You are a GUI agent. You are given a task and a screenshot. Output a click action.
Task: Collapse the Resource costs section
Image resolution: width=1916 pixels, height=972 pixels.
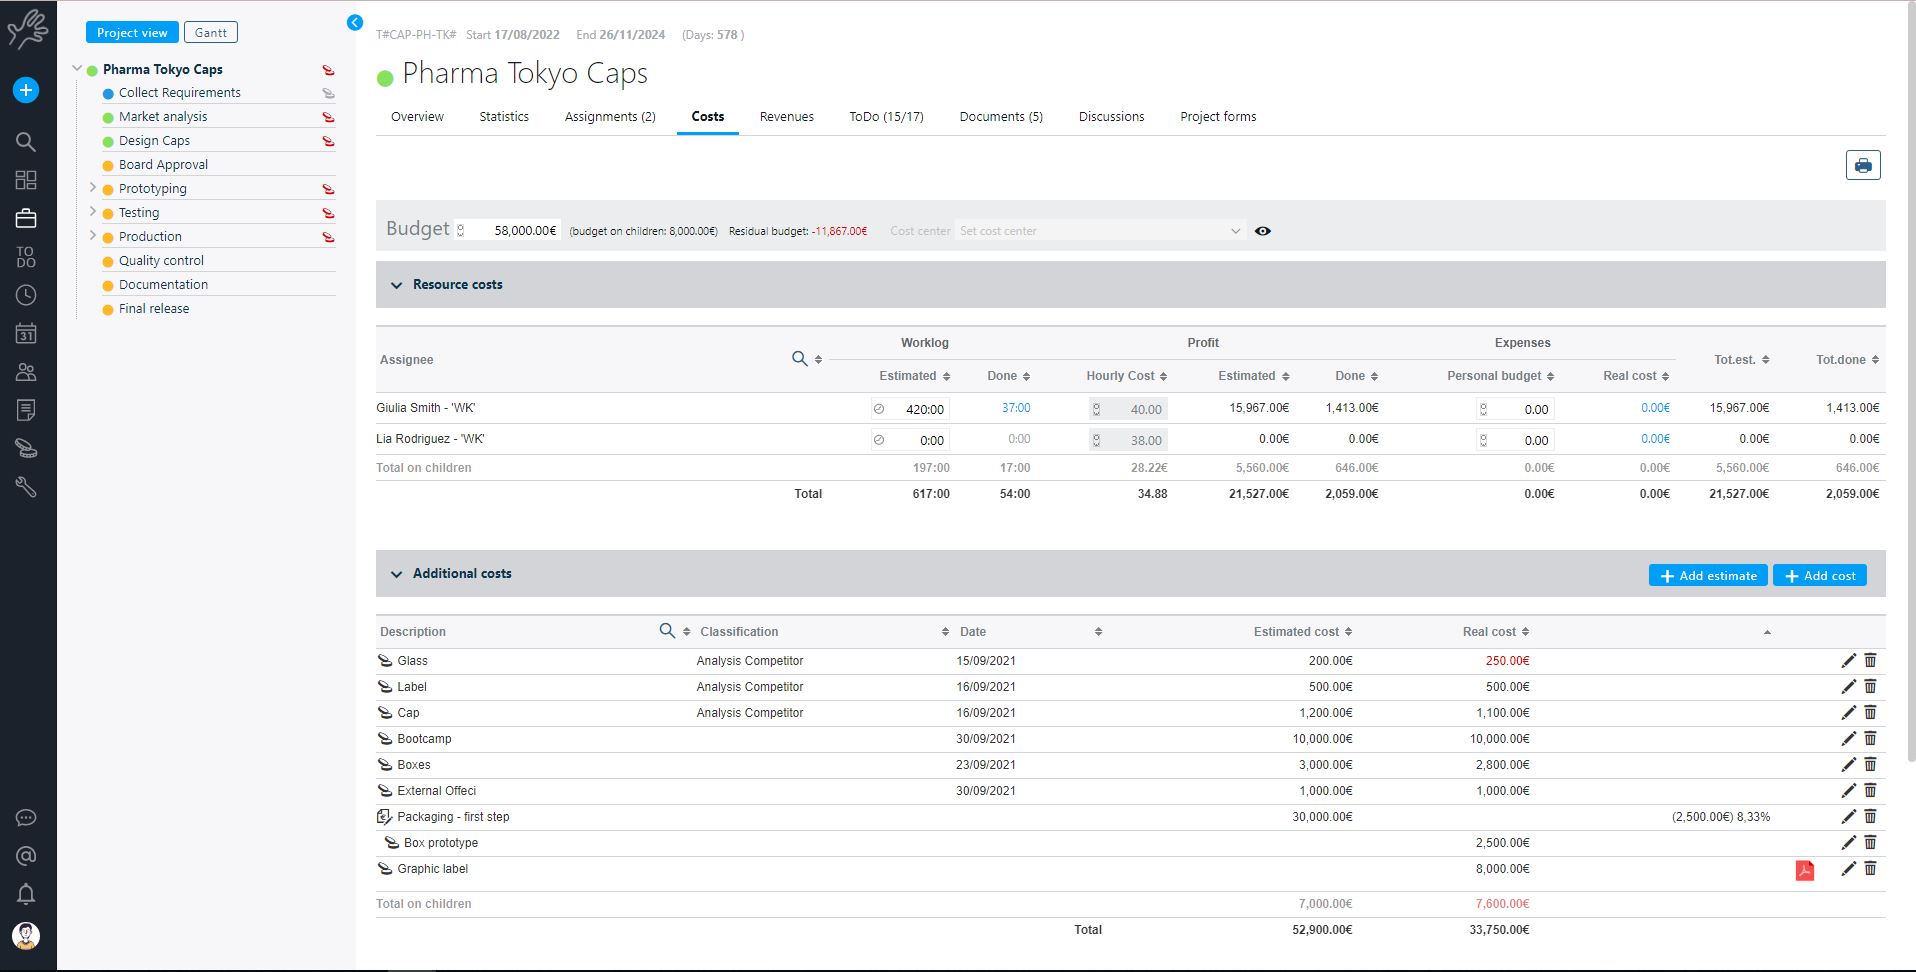click(x=396, y=285)
